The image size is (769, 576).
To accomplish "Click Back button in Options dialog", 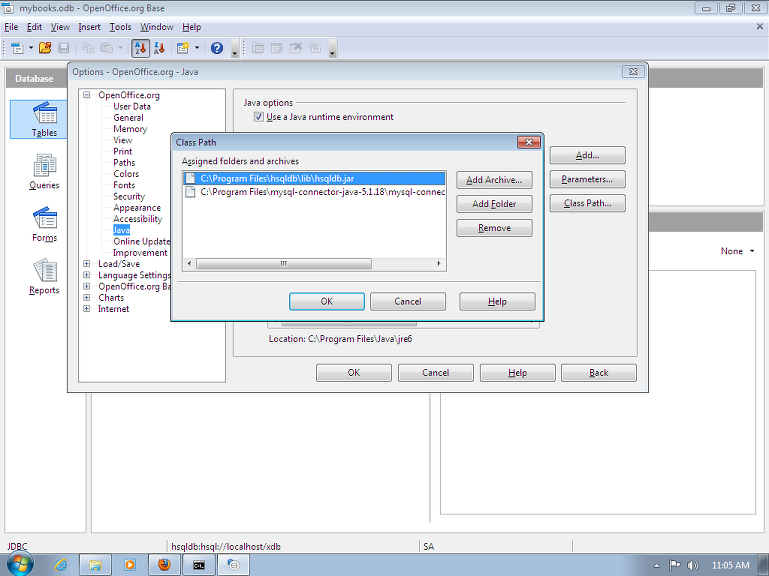I will tap(598, 373).
